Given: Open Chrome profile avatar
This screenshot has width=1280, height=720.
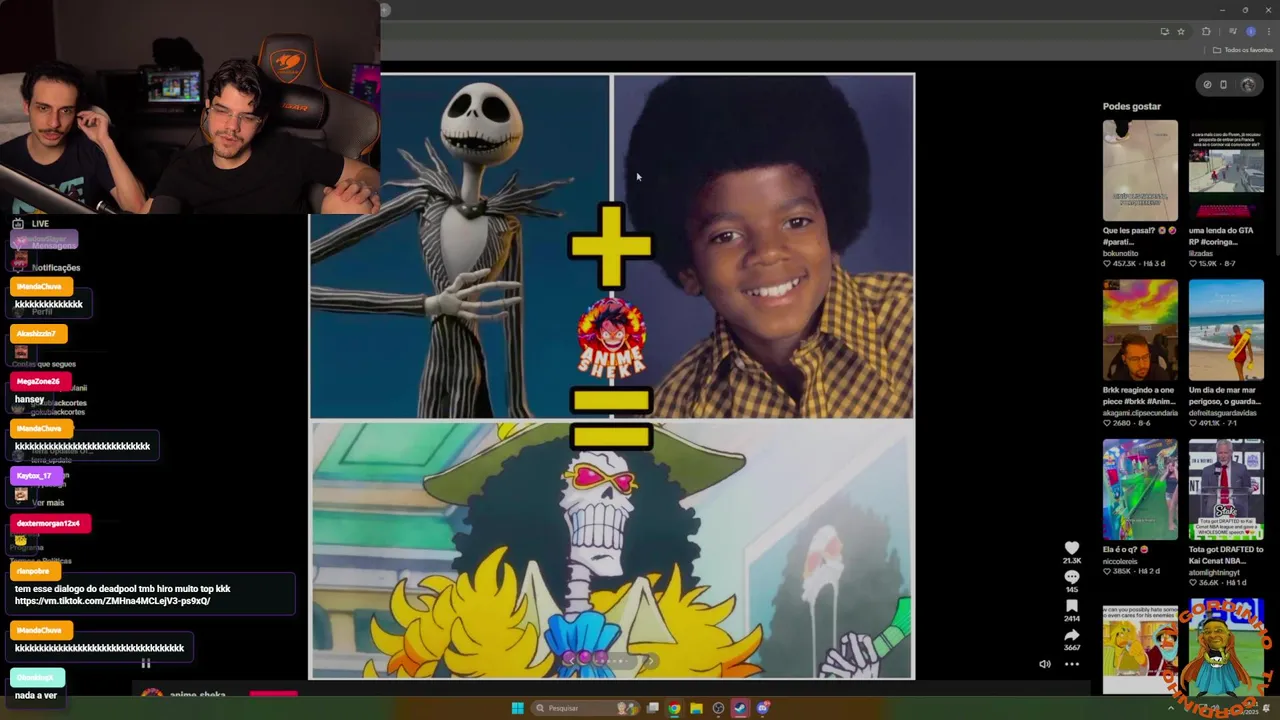Looking at the screenshot, I should pos(1250,32).
